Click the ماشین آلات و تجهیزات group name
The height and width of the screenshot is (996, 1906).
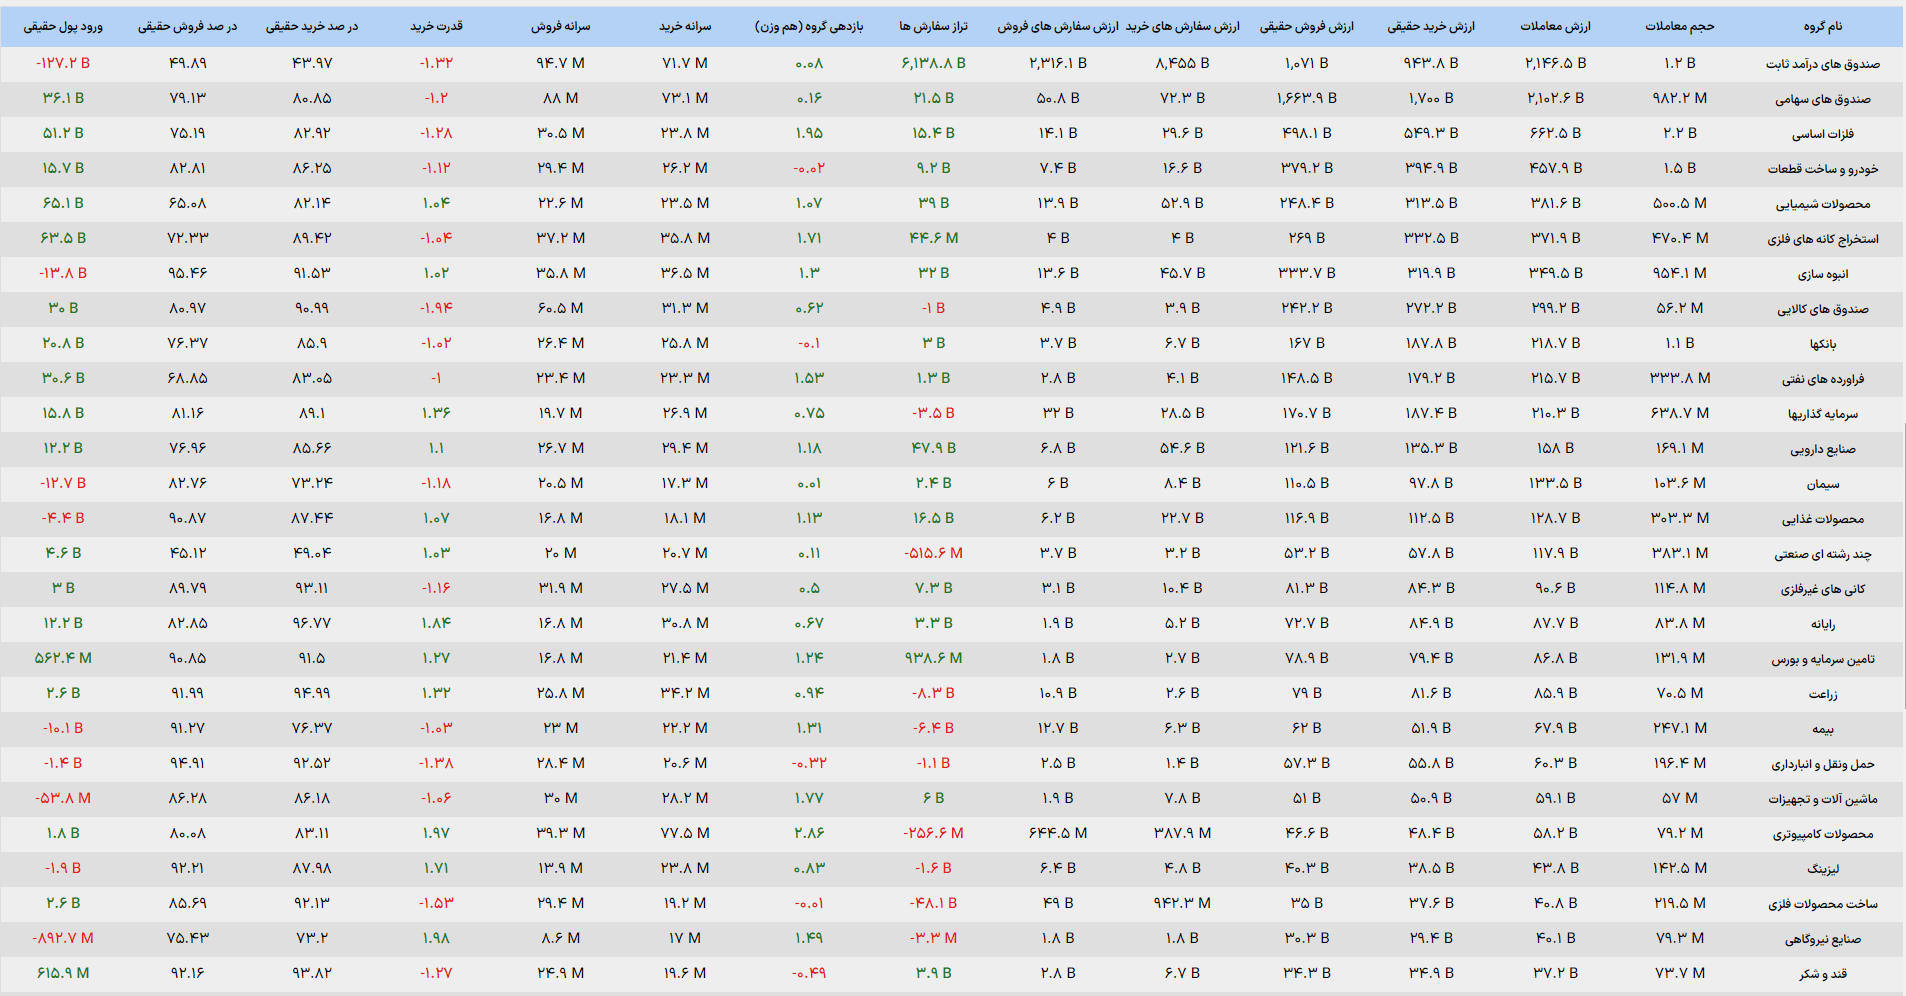coord(1822,799)
